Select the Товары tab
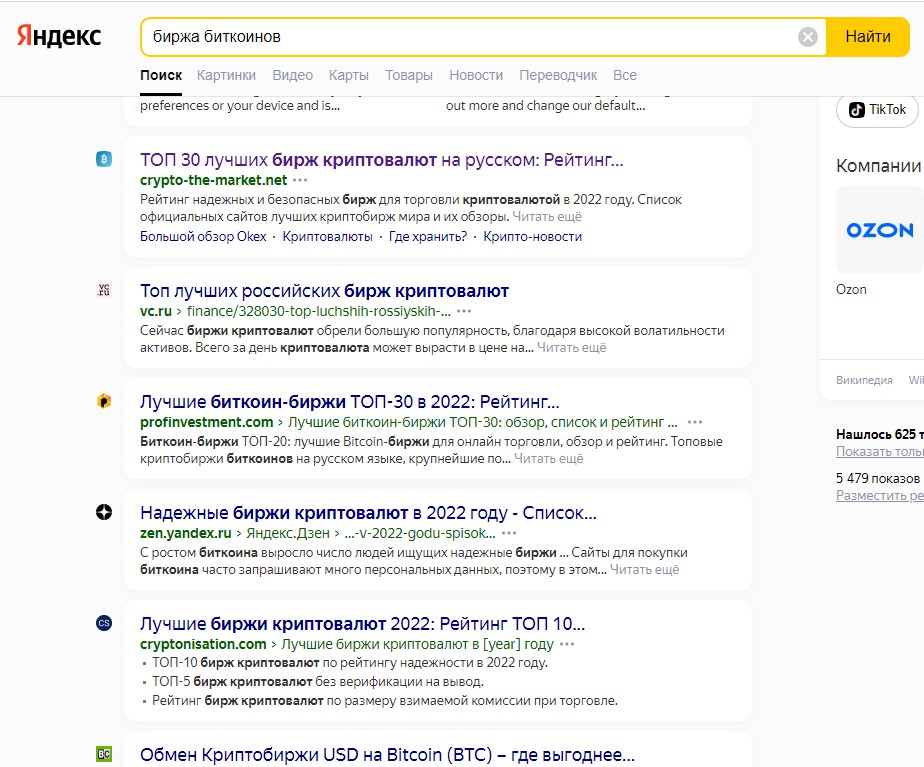 [409, 75]
